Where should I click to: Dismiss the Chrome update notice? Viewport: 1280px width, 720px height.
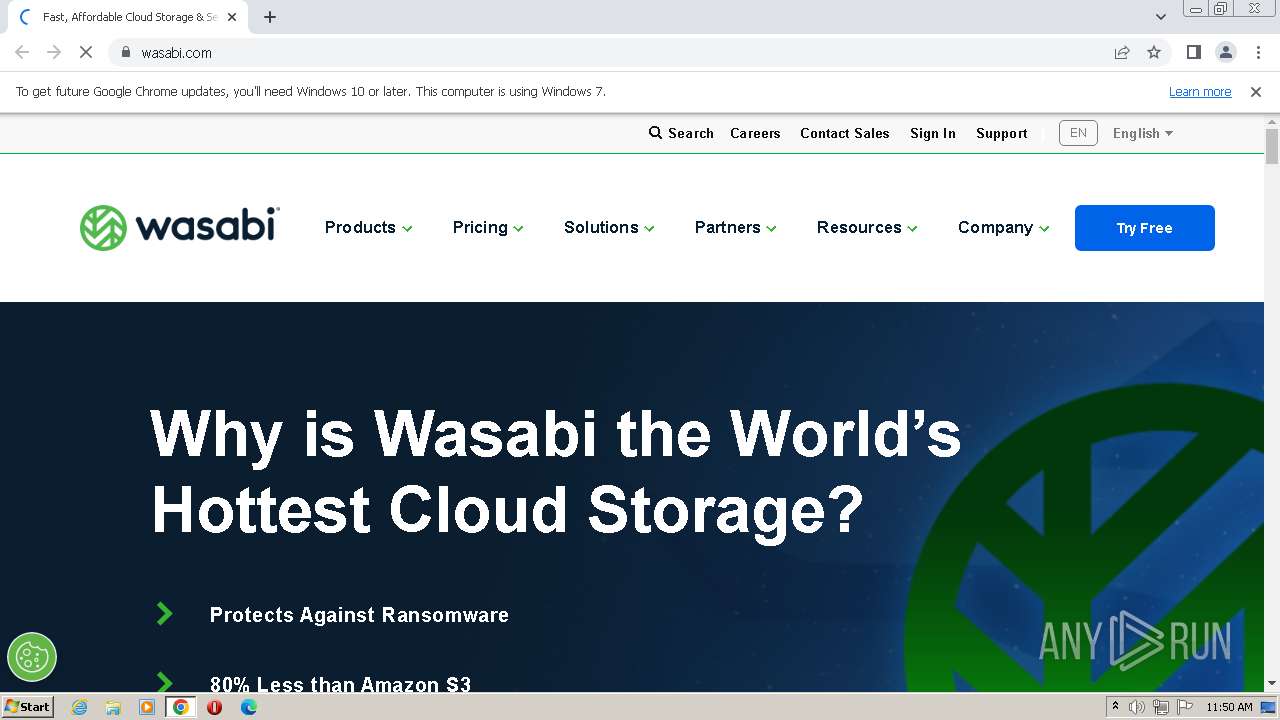pos(1256,91)
